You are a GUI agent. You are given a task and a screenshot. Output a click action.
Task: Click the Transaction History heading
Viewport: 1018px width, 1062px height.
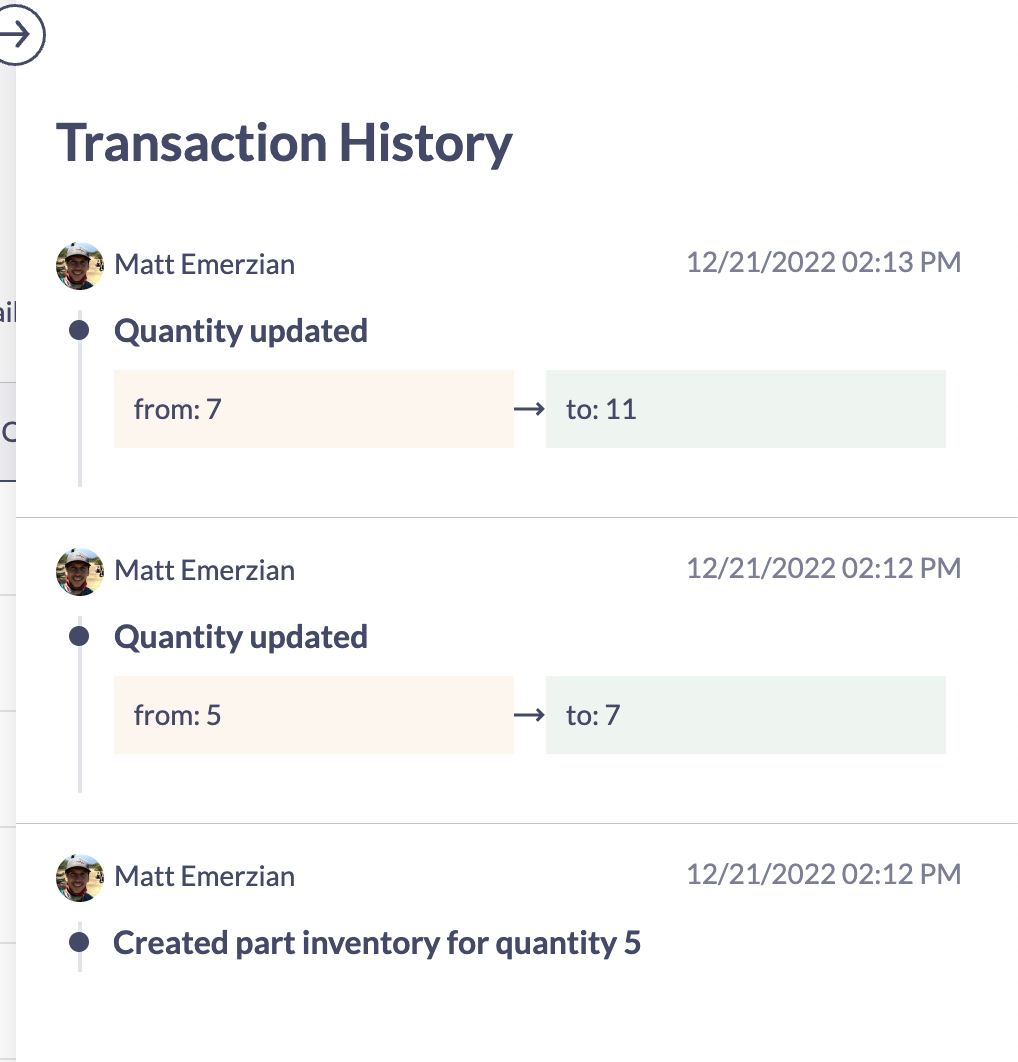(x=284, y=142)
